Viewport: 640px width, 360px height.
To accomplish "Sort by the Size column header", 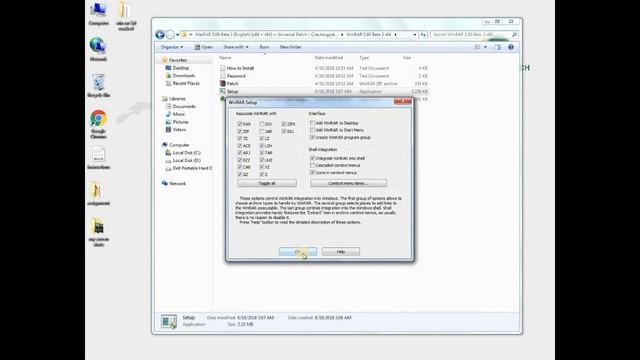I will pyautogui.click(x=407, y=58).
